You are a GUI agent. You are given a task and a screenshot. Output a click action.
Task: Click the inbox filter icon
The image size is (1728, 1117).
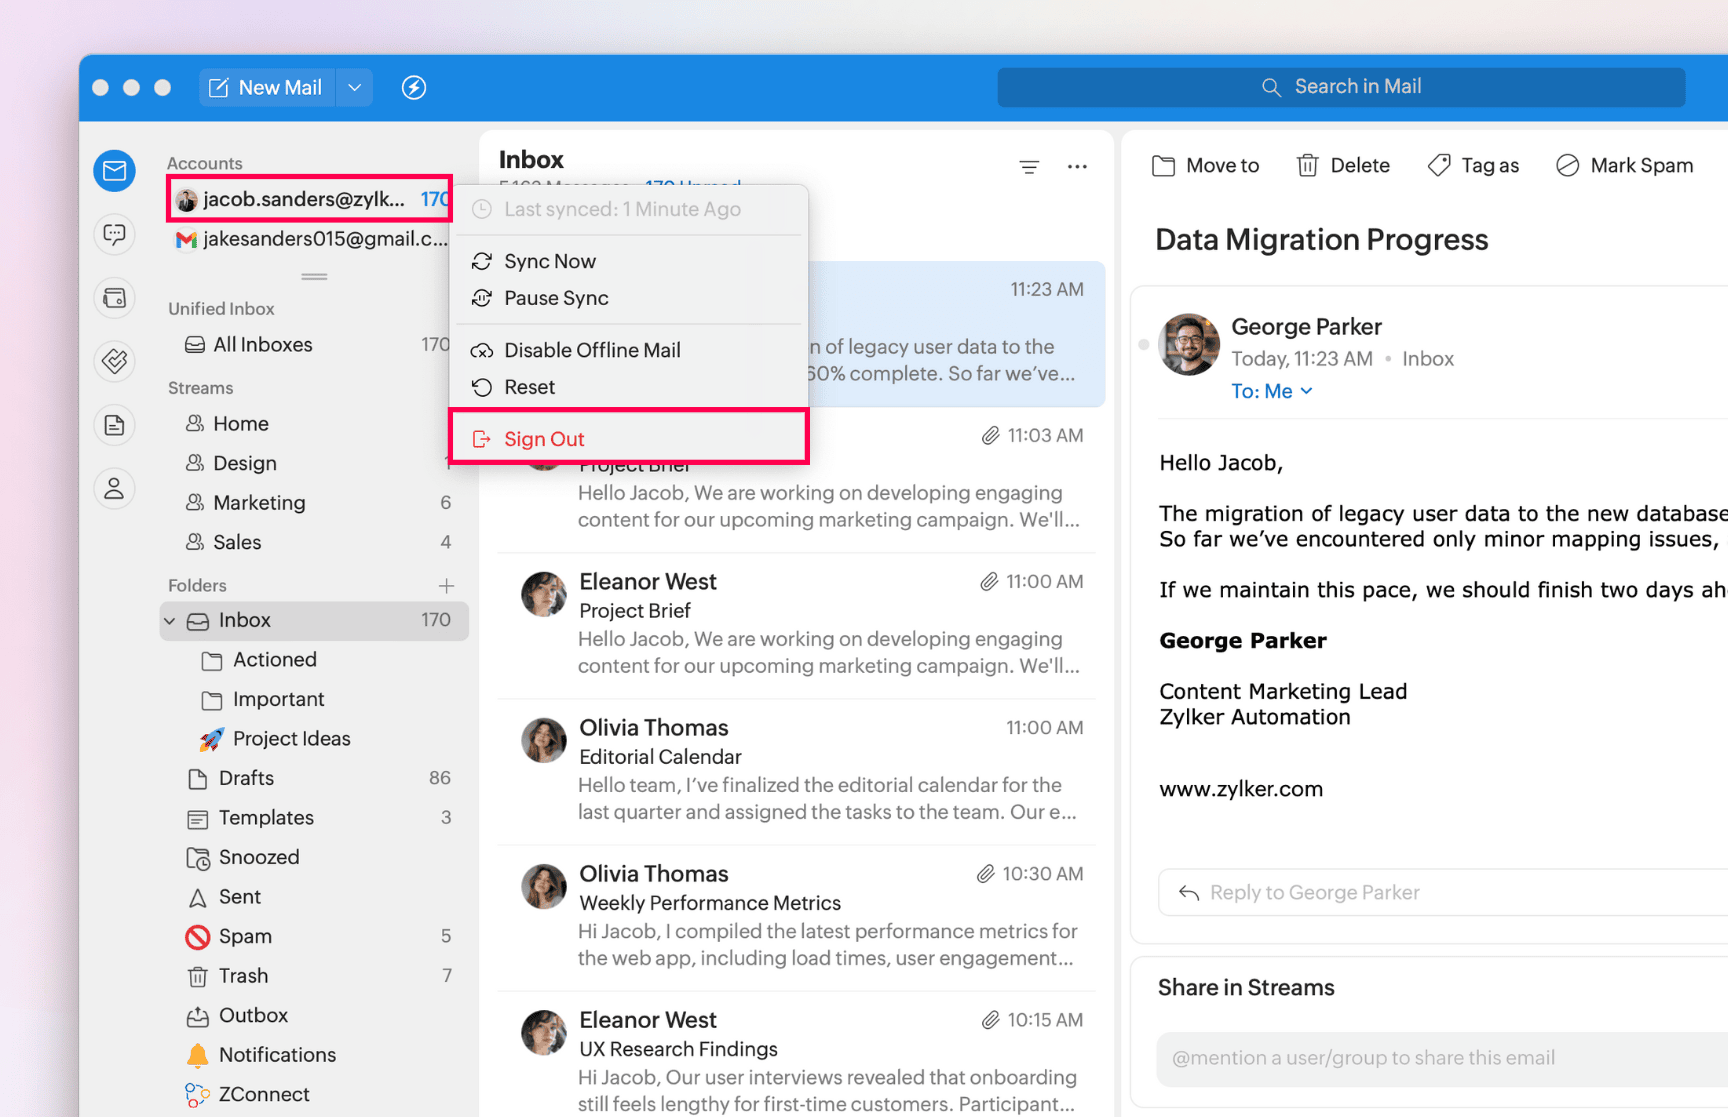pos(1029,167)
